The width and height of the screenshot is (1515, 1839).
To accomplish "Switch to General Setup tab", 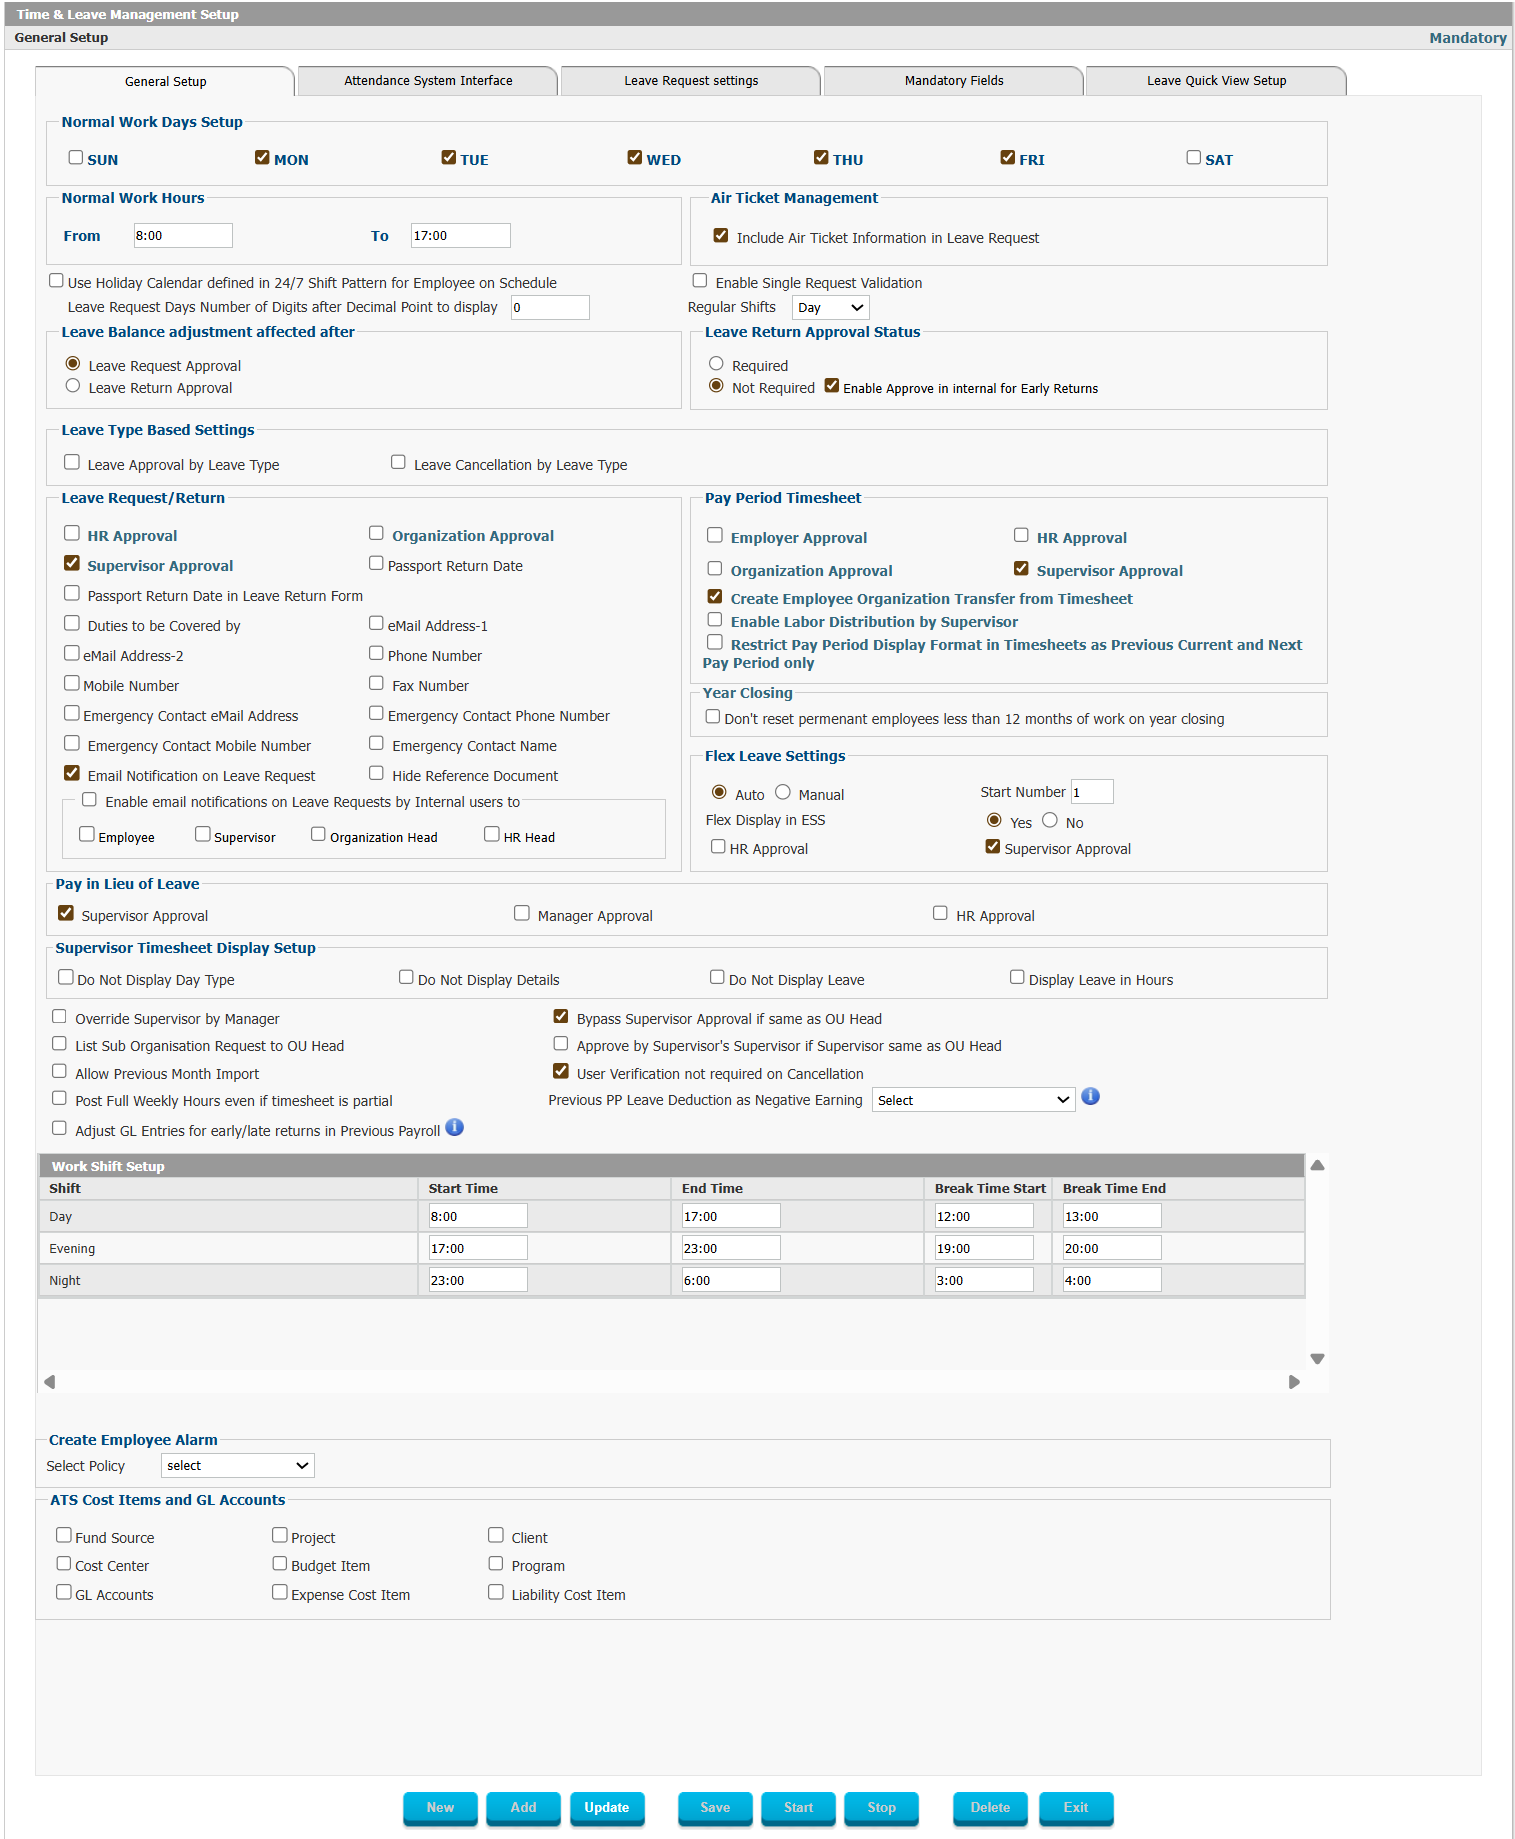I will (x=165, y=81).
